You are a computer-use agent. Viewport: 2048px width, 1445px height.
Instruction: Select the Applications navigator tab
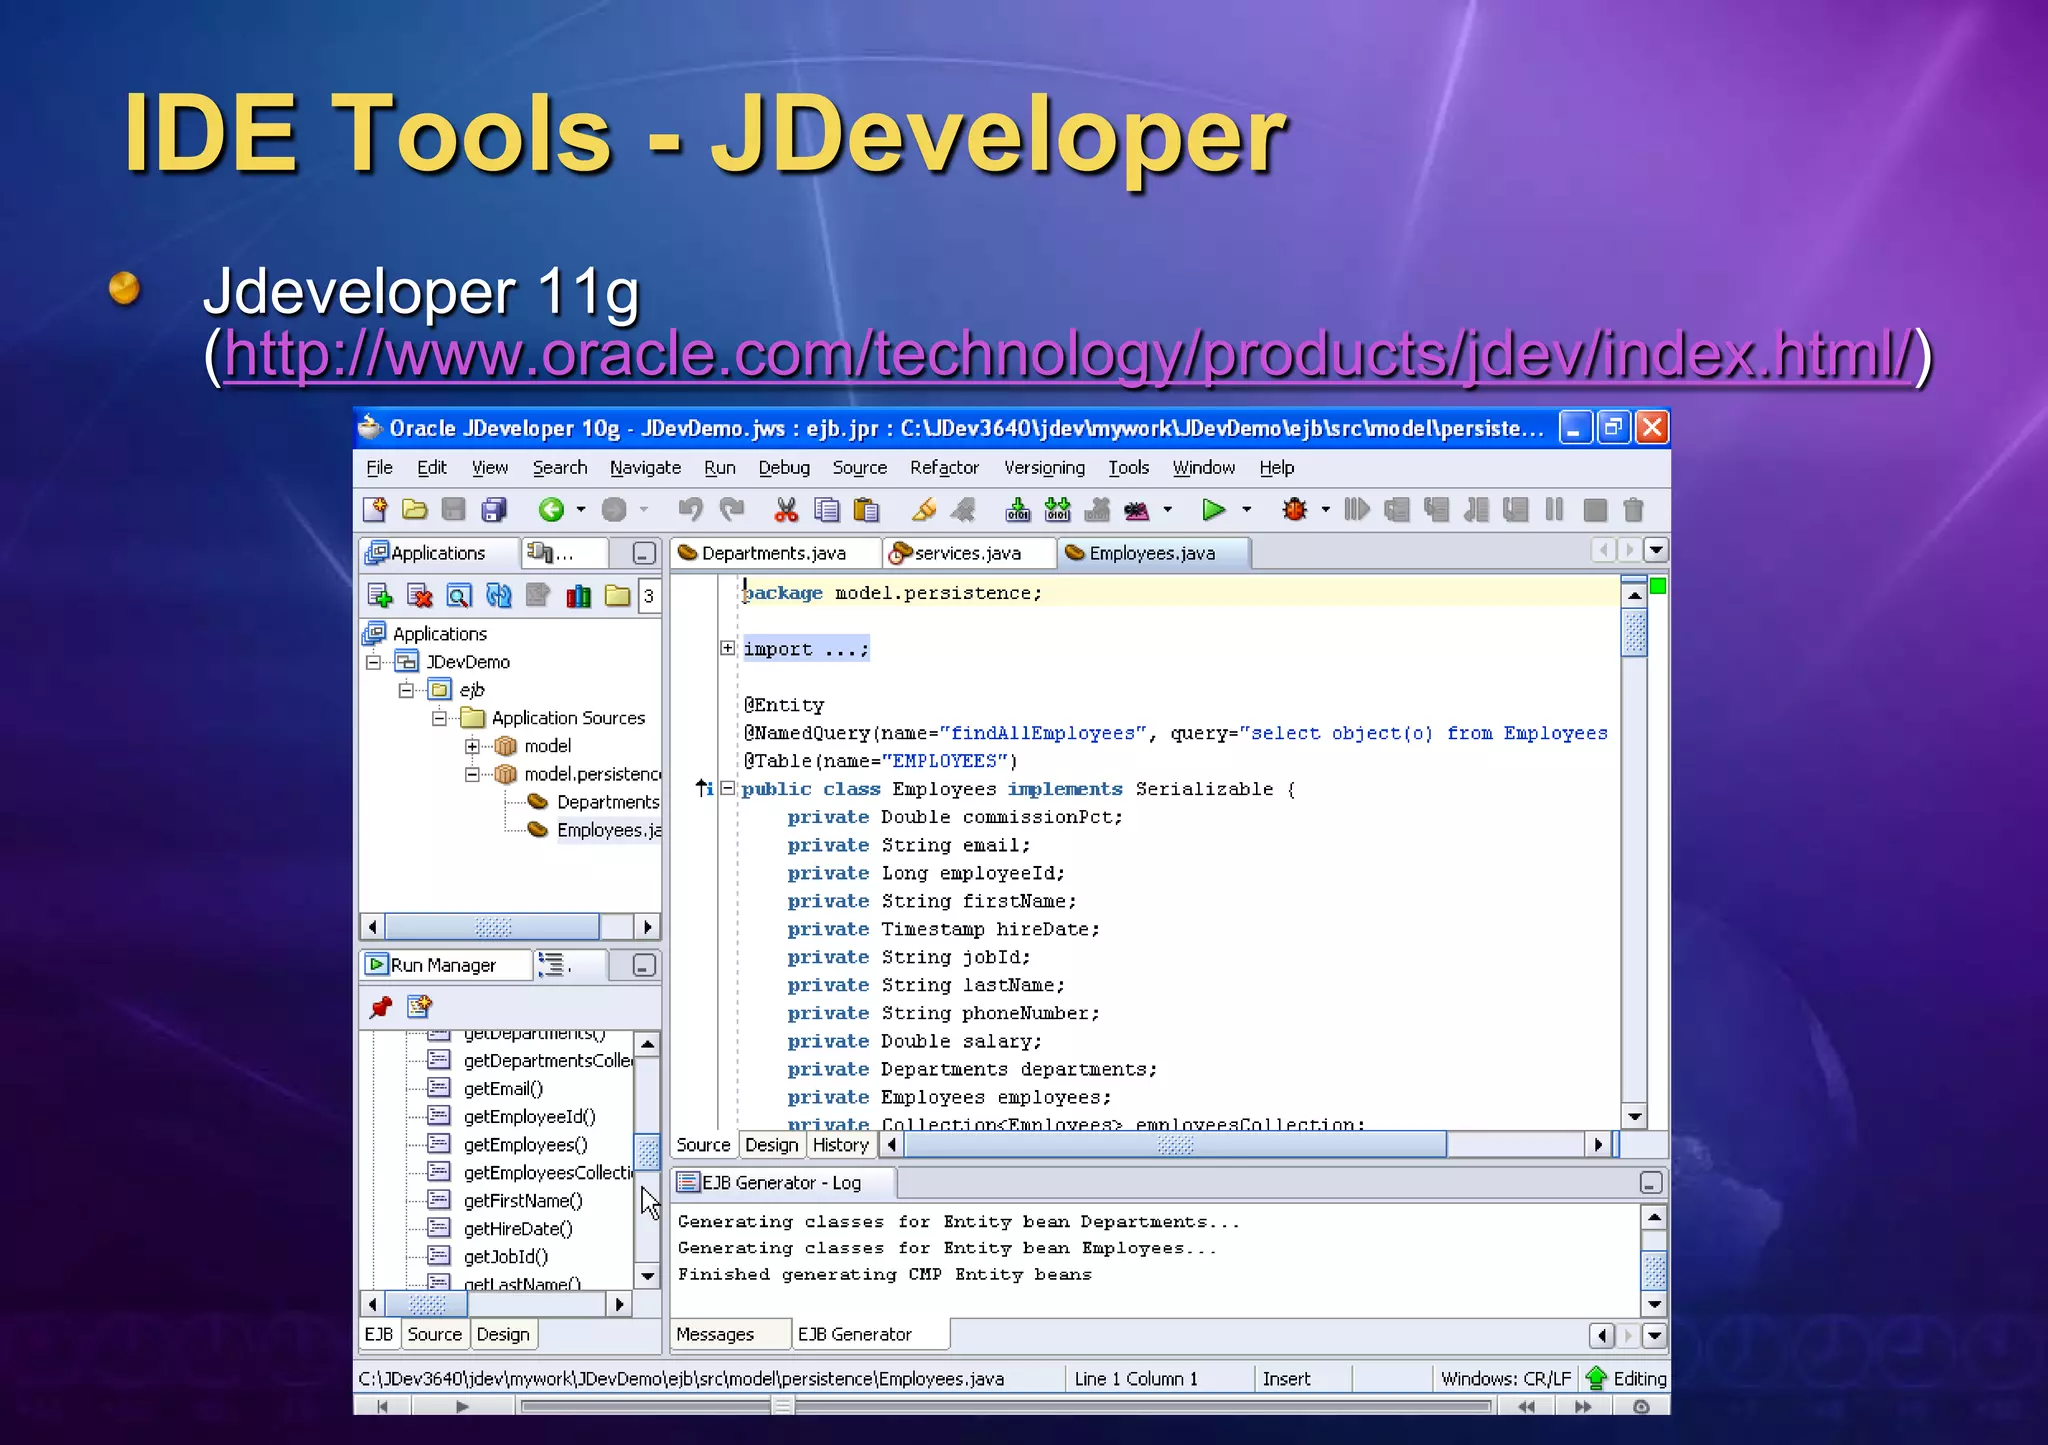pyautogui.click(x=438, y=553)
